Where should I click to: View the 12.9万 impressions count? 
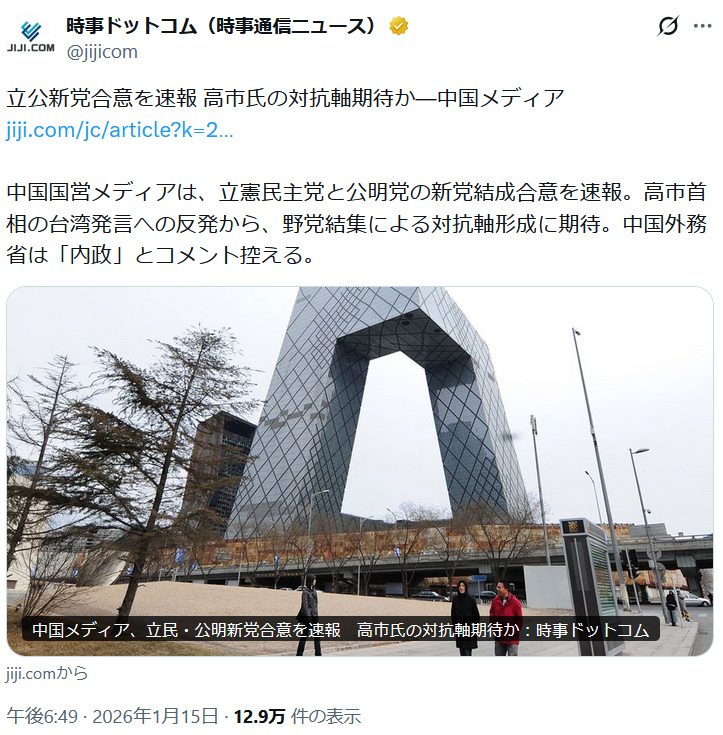[x=259, y=716]
